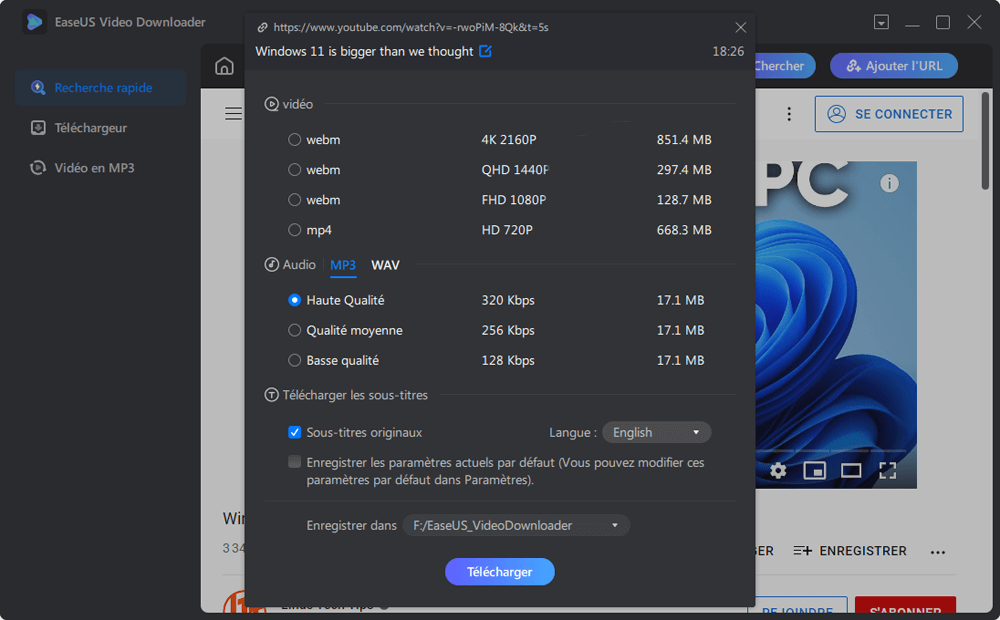
Task: Click SE CONNECTER to sign in
Action: point(888,113)
